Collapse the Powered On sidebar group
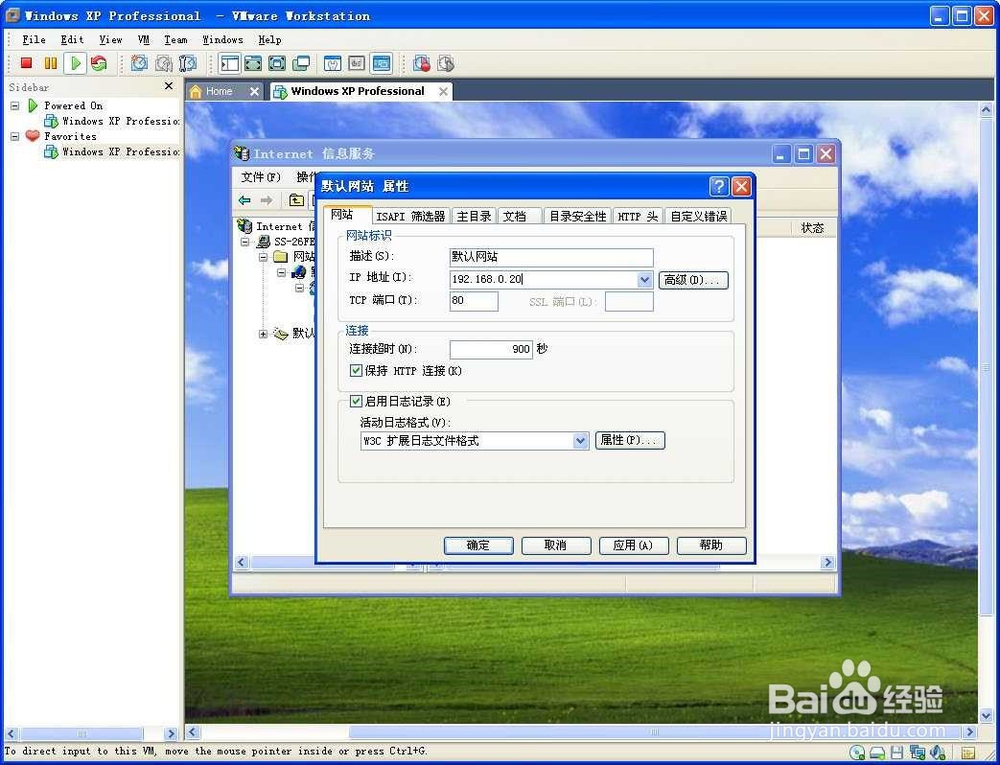The height and width of the screenshot is (765, 1000). pos(15,106)
